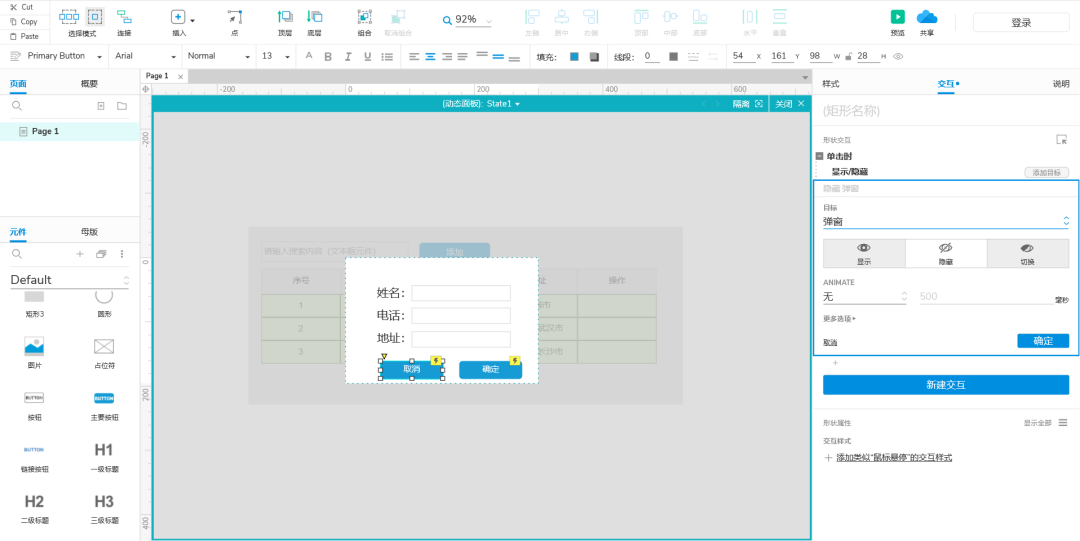Click the text color A icon

pyautogui.click(x=309, y=56)
